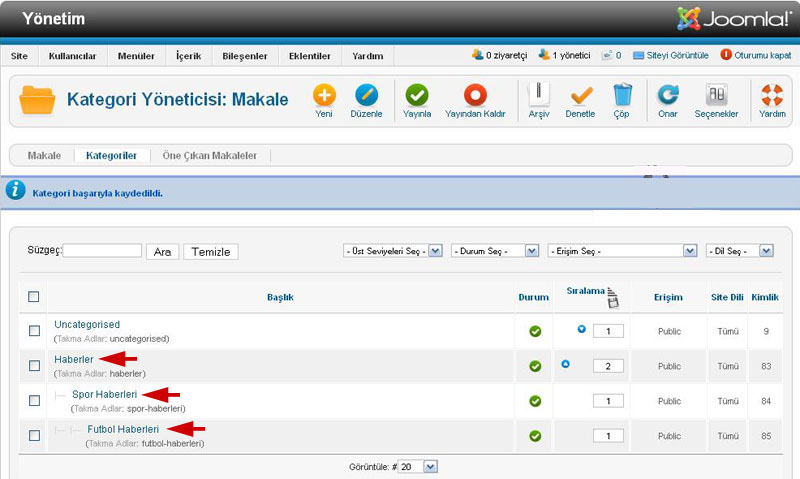The image size is (800, 479).
Task: Check the Uncategorised row checkbox
Action: click(x=34, y=331)
